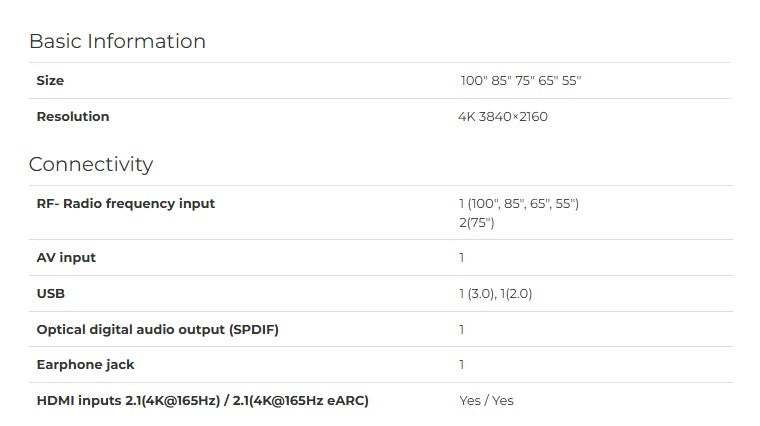Click the size values 100" 85" 75" 65" 55"
This screenshot has height=426, width=760.
click(x=521, y=80)
